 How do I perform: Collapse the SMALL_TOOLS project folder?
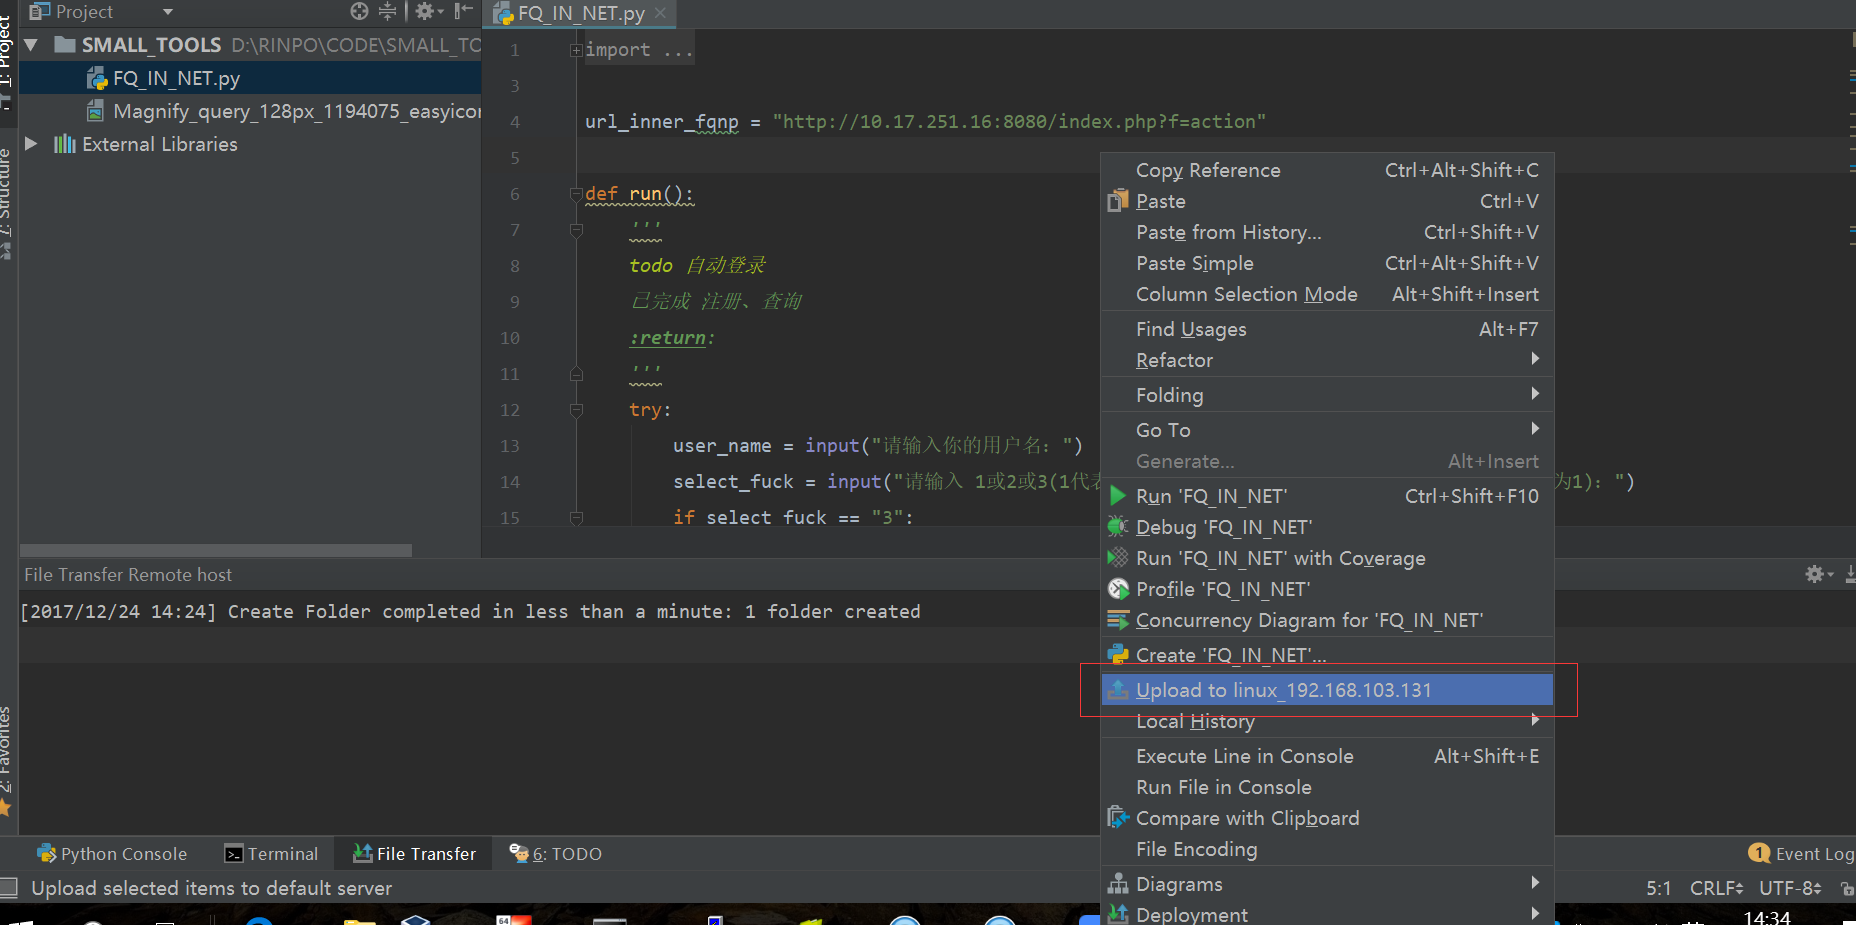click(x=31, y=45)
